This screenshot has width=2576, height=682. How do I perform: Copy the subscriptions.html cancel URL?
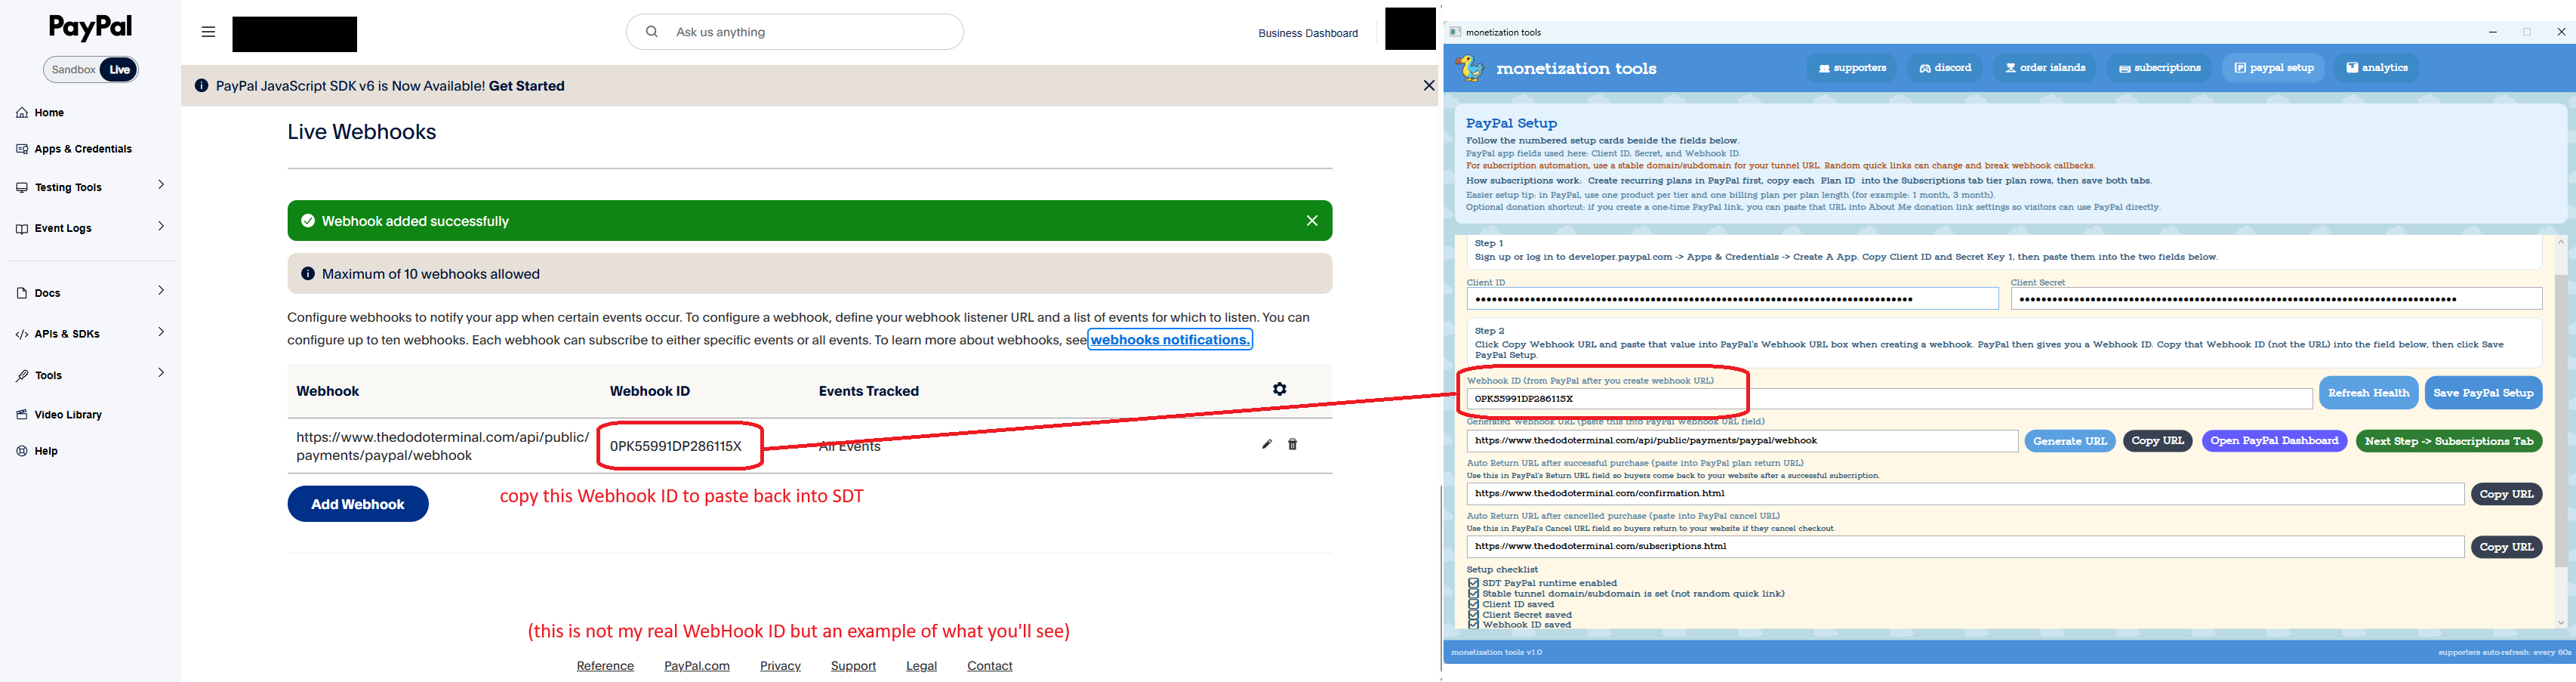point(2506,547)
